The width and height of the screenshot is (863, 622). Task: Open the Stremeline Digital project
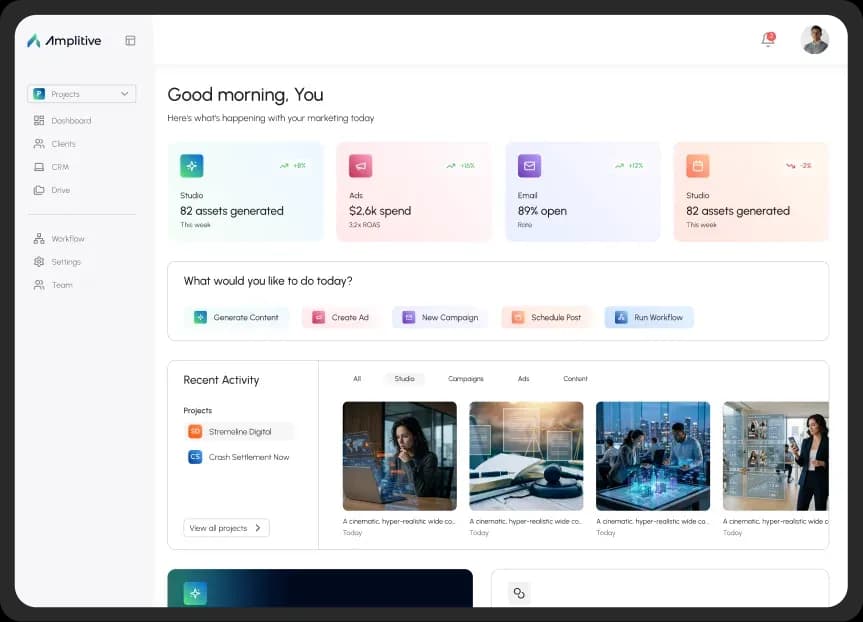(239, 432)
